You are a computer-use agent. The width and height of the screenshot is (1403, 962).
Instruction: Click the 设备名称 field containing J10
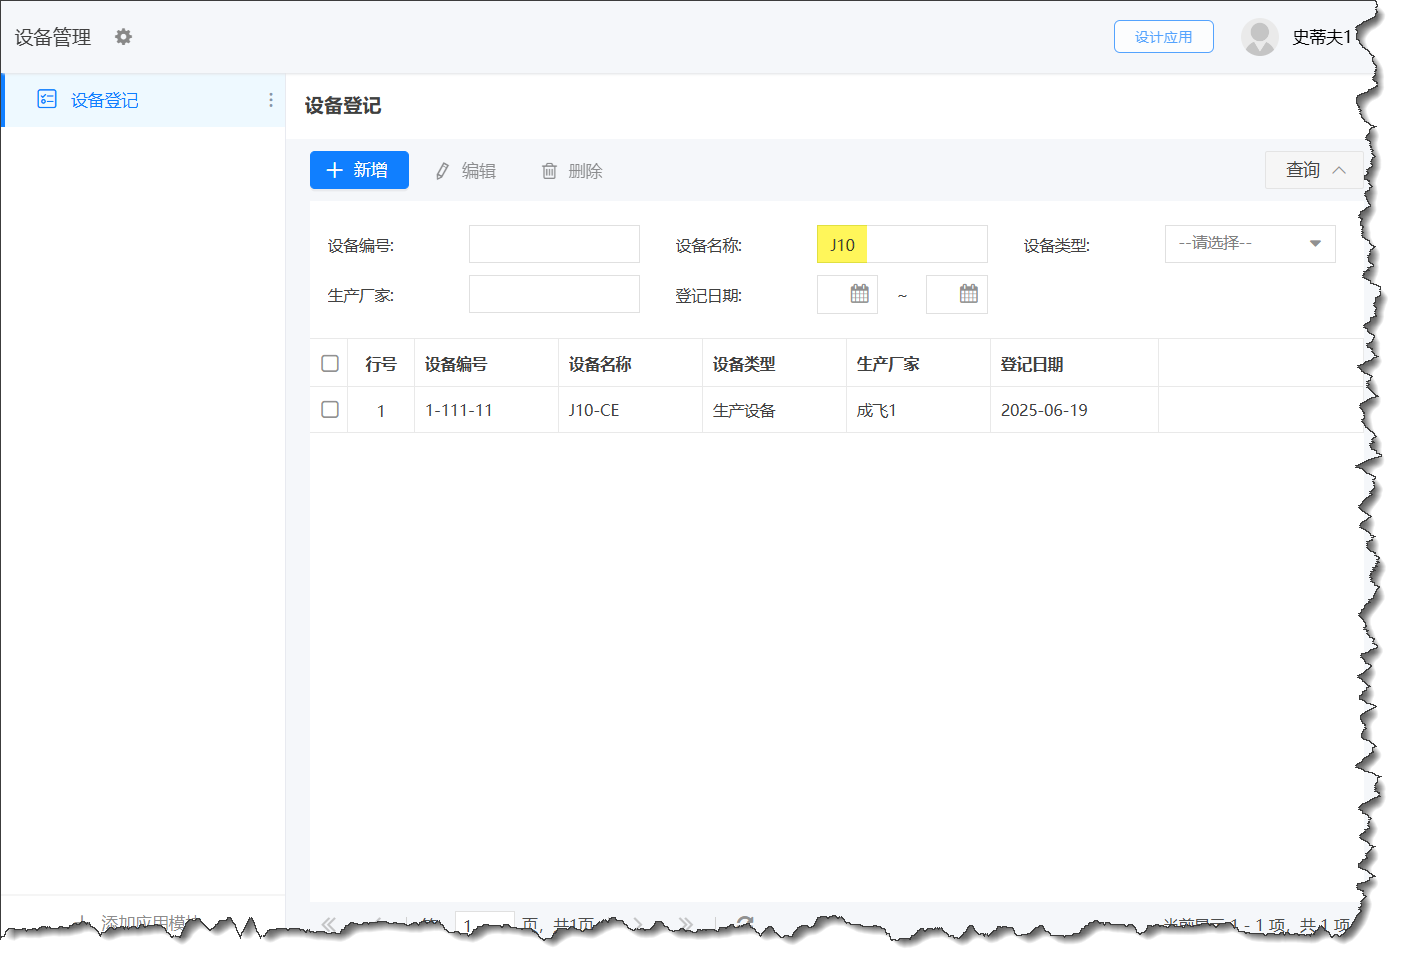pyautogui.click(x=902, y=244)
